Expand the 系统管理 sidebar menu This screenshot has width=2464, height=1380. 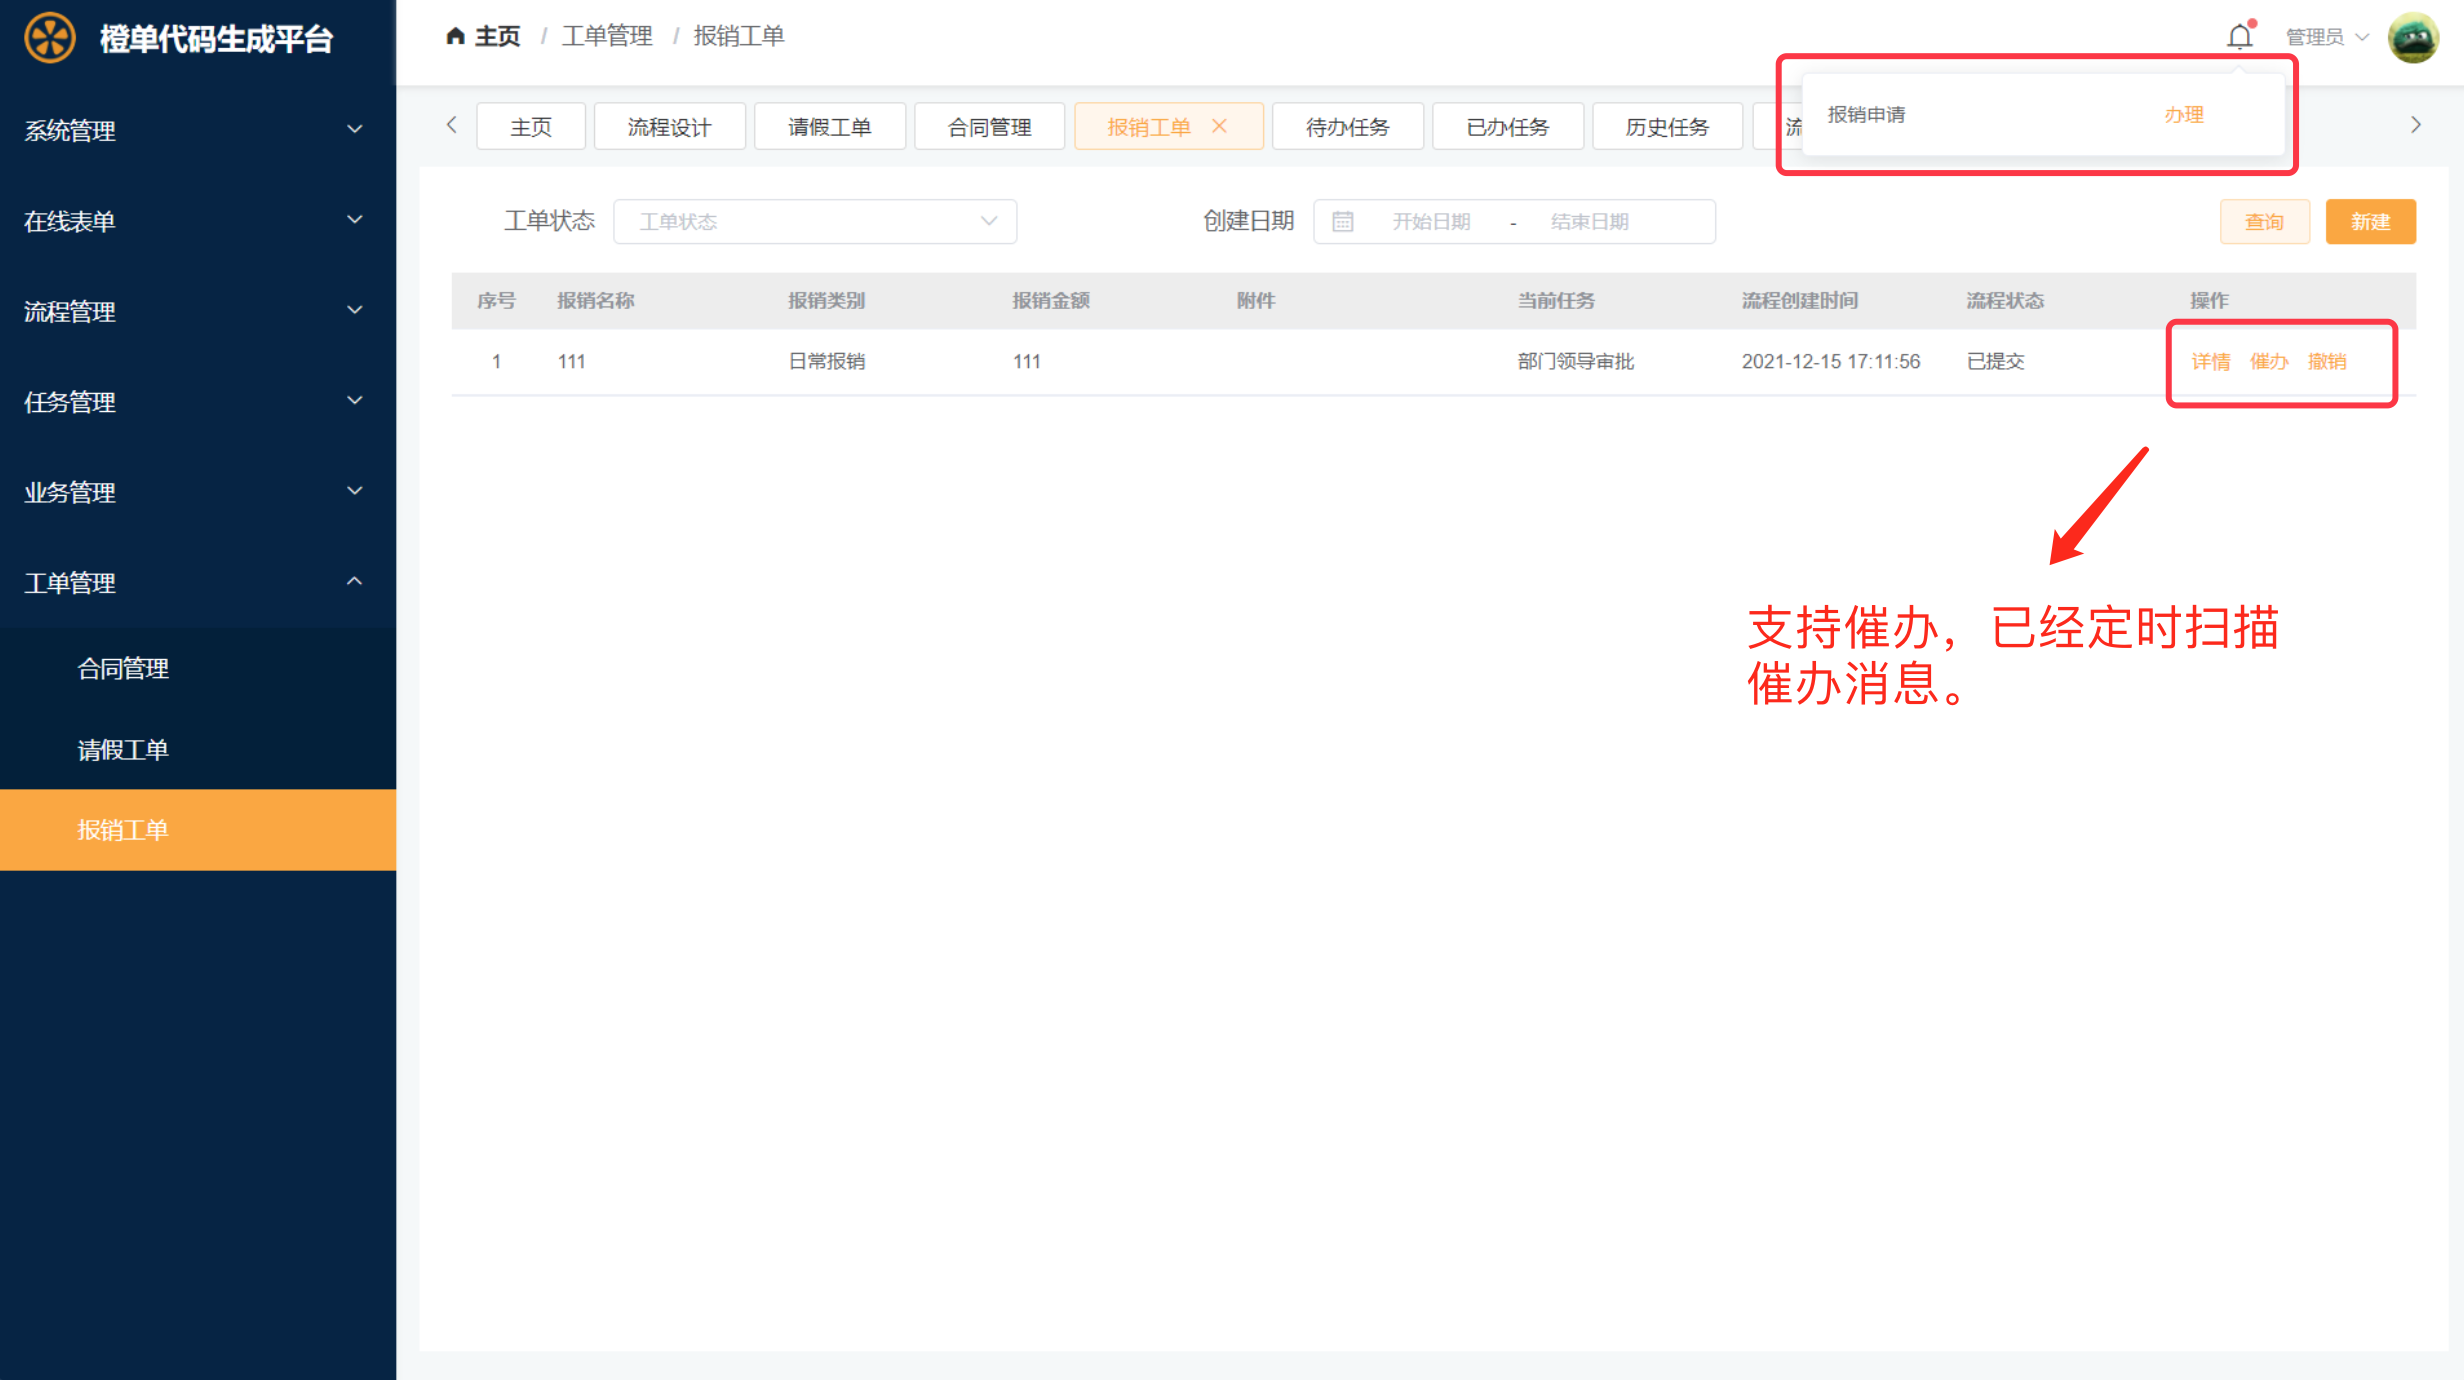point(197,130)
